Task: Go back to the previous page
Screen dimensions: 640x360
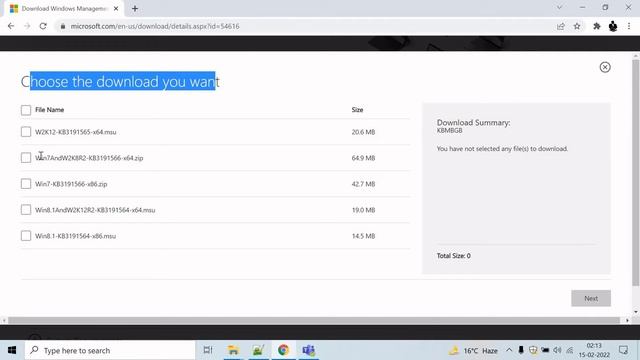Action: pos(11,26)
